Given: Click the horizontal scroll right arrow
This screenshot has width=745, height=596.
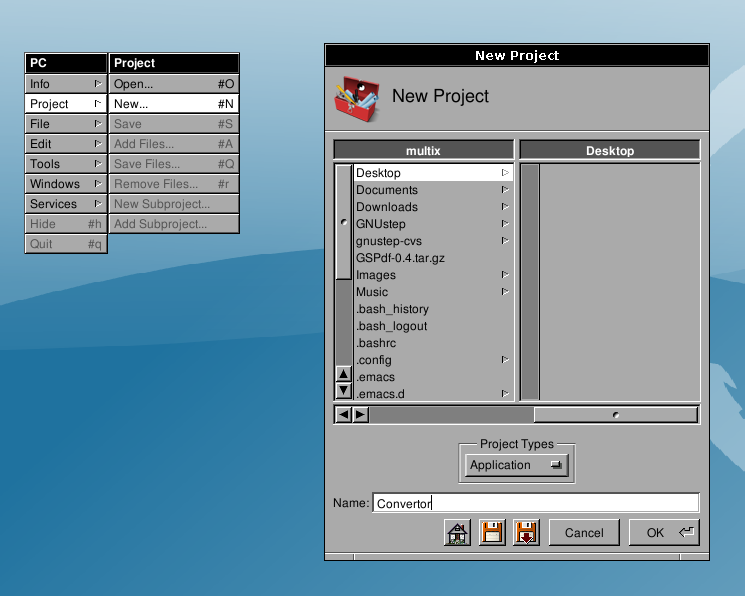Looking at the screenshot, I should [361, 415].
